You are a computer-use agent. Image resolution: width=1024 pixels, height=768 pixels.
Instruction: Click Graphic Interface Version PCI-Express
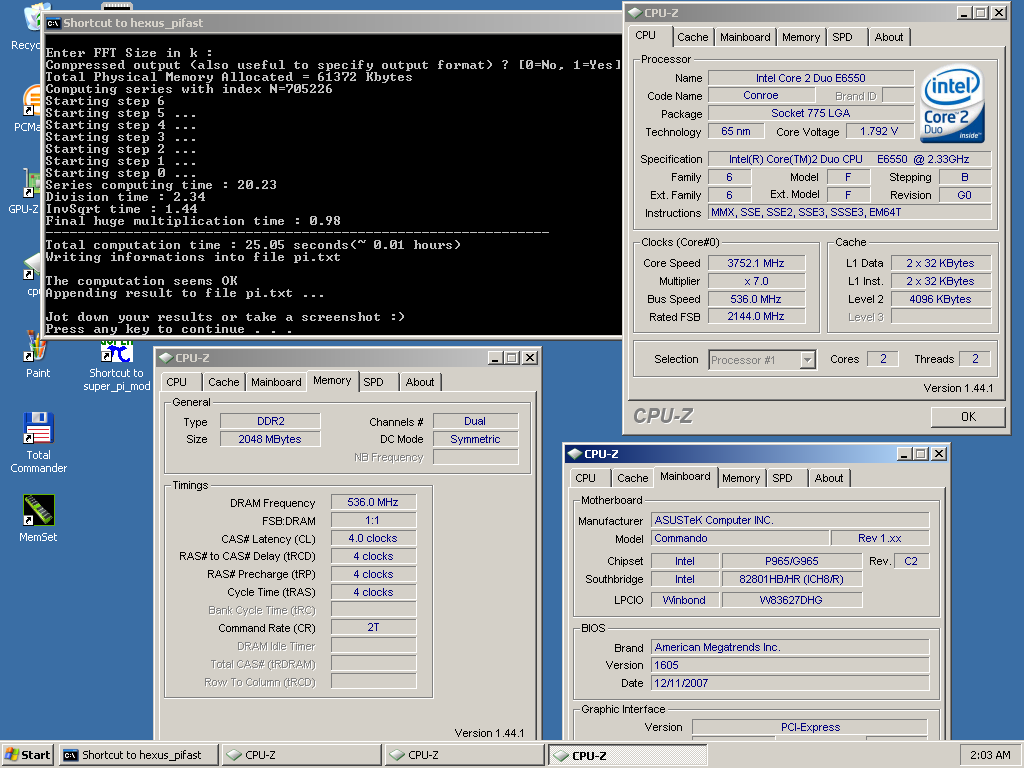(x=810, y=727)
